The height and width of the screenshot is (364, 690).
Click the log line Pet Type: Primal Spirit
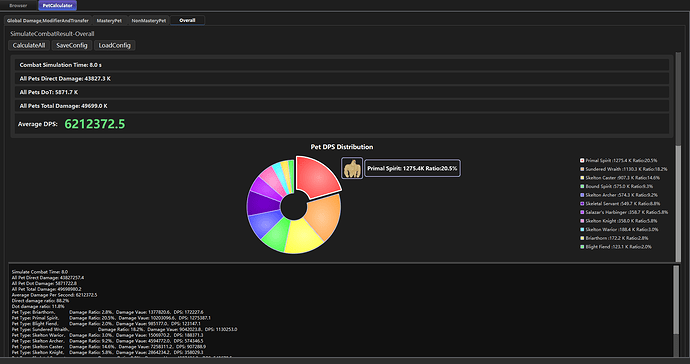pyautogui.click(x=111, y=318)
